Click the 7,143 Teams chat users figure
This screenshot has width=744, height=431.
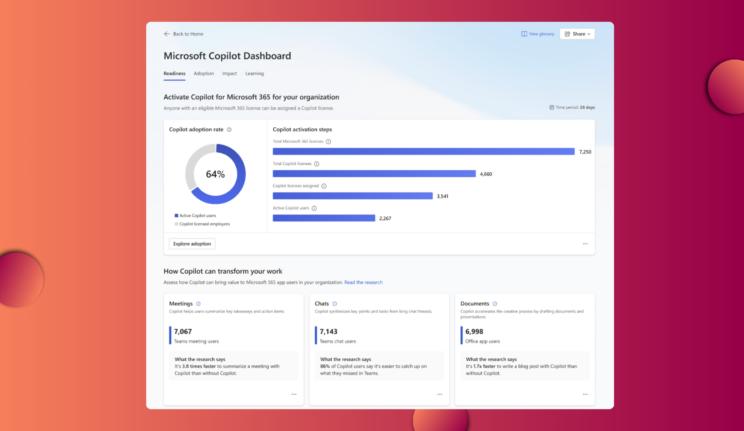click(x=328, y=332)
